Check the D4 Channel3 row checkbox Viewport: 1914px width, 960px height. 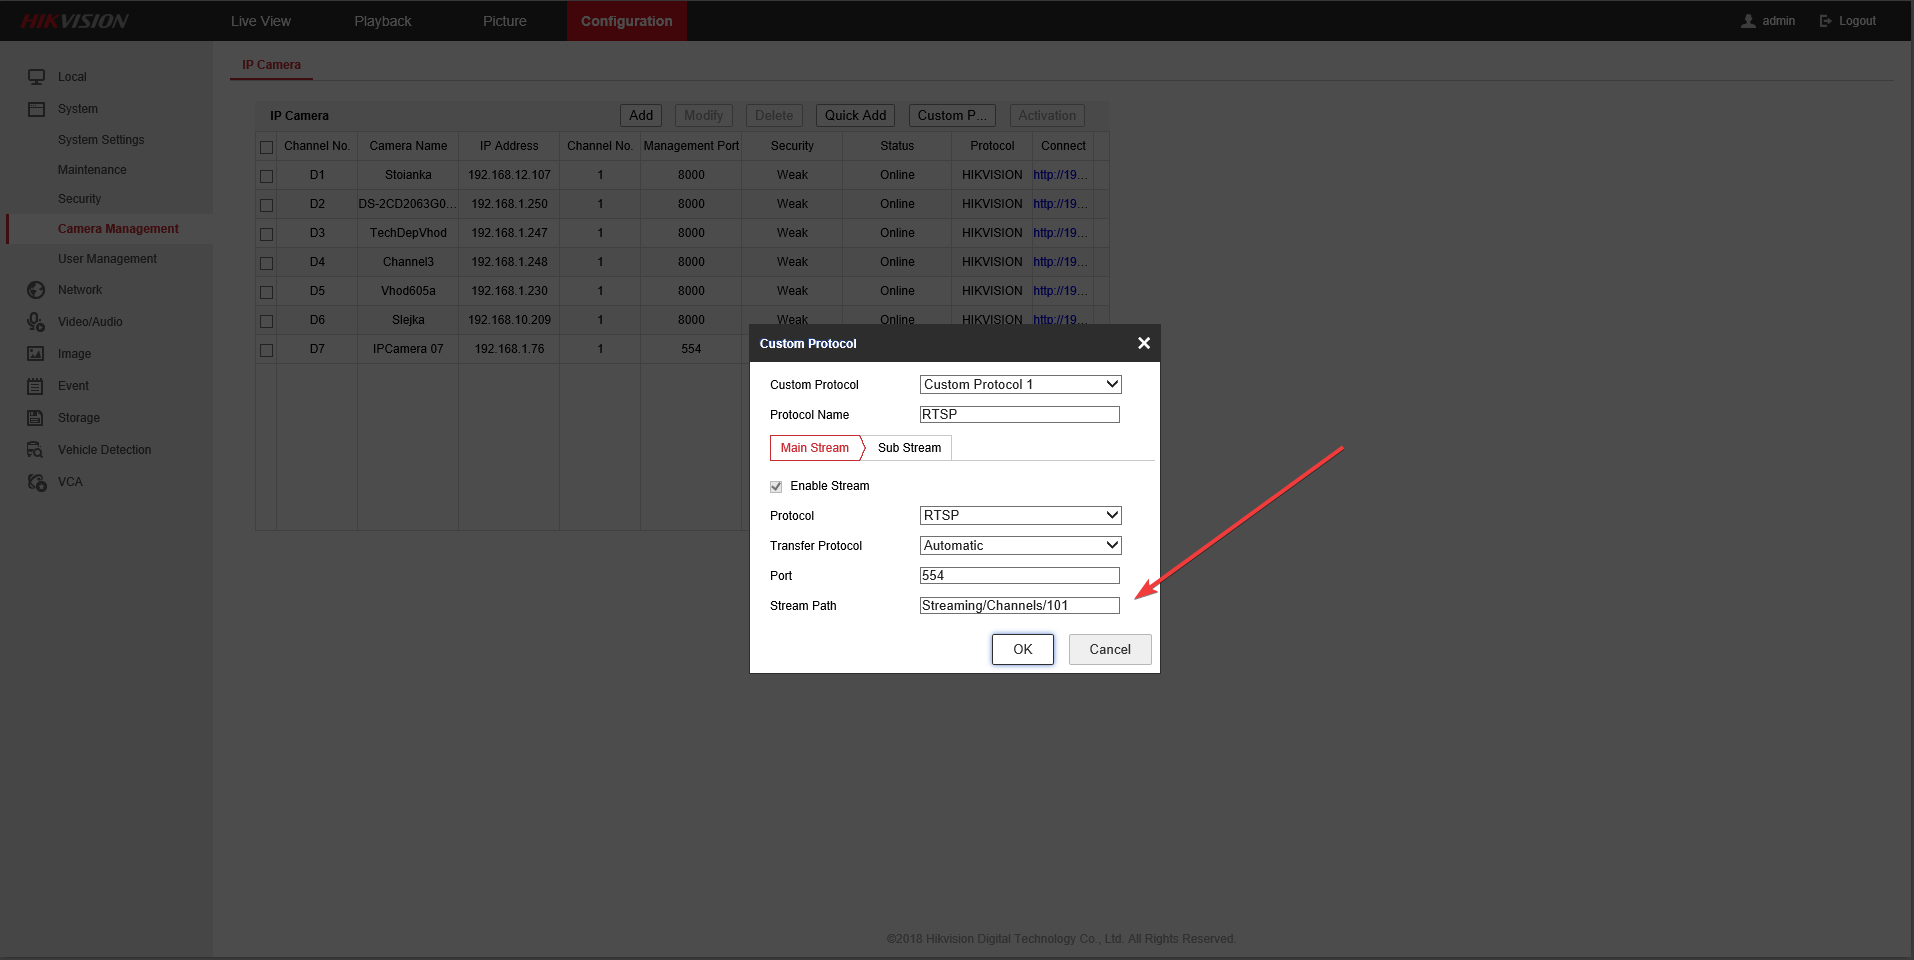click(267, 263)
